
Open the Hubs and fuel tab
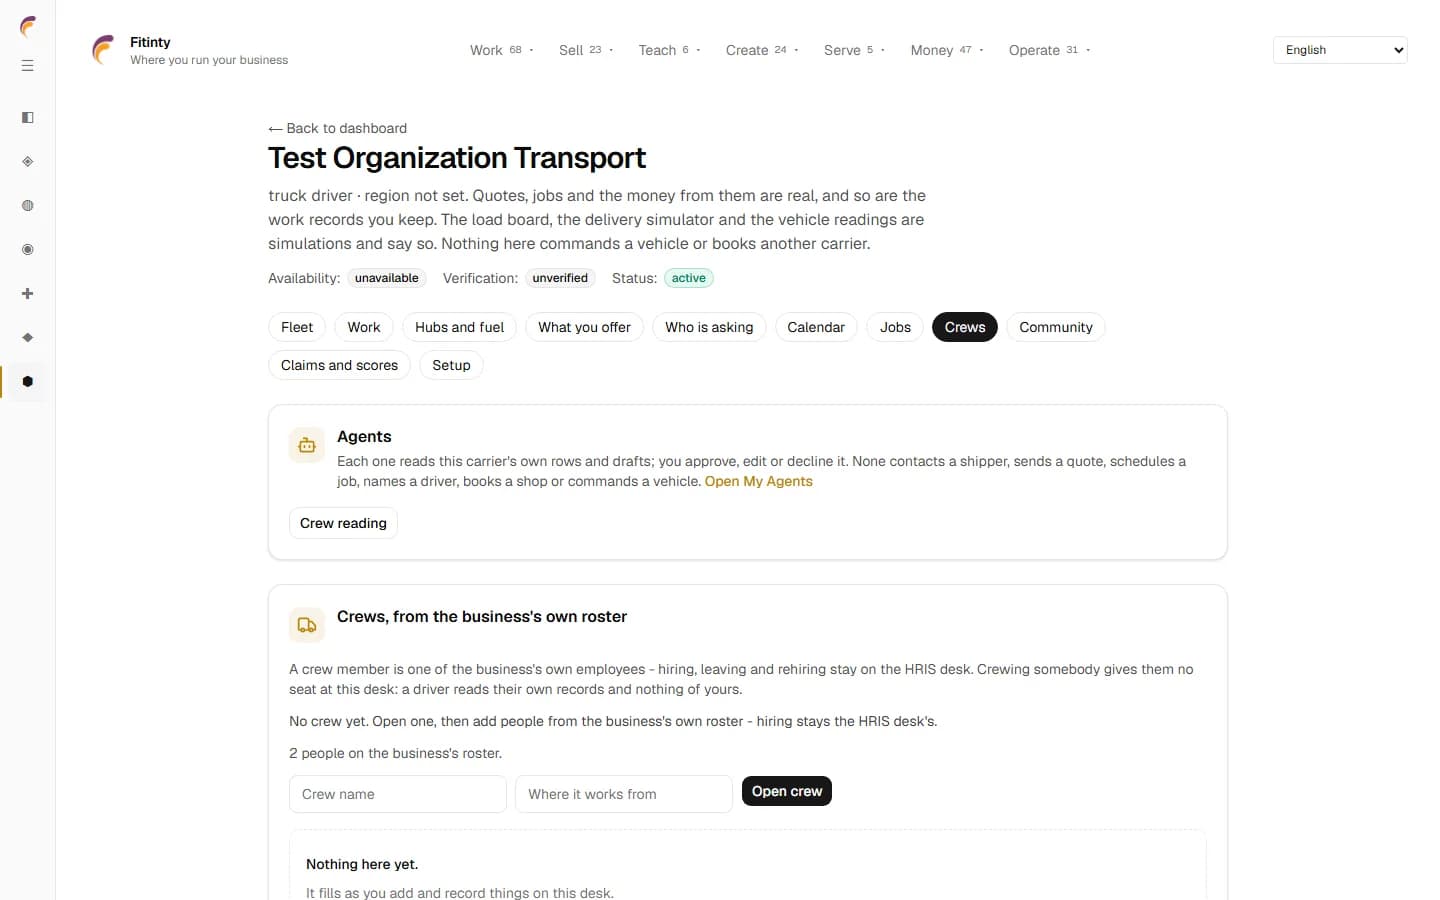point(459,327)
